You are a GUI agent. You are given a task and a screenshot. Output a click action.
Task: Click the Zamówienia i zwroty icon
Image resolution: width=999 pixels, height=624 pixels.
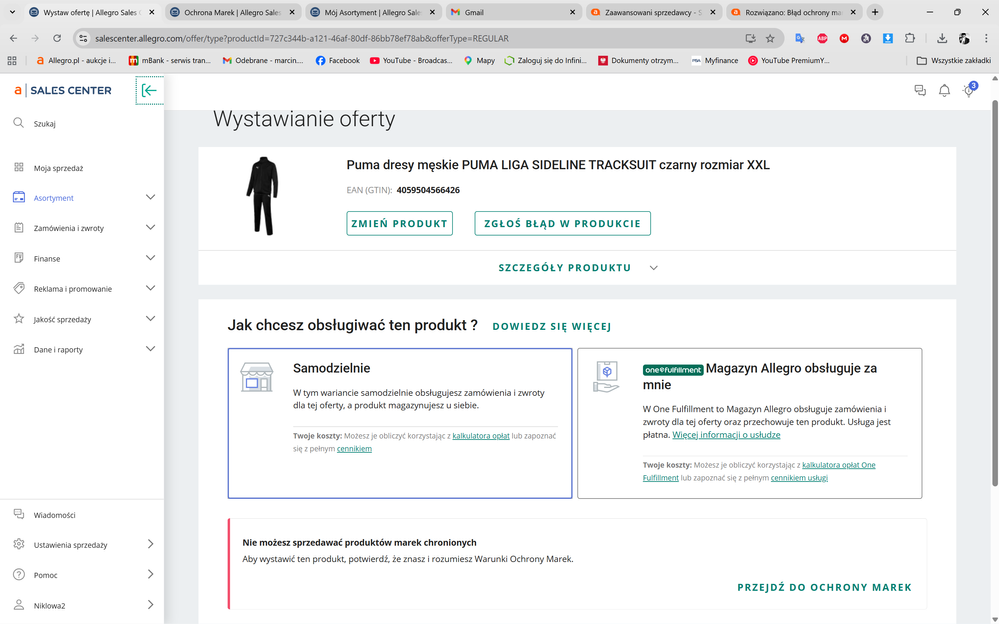coord(18,228)
